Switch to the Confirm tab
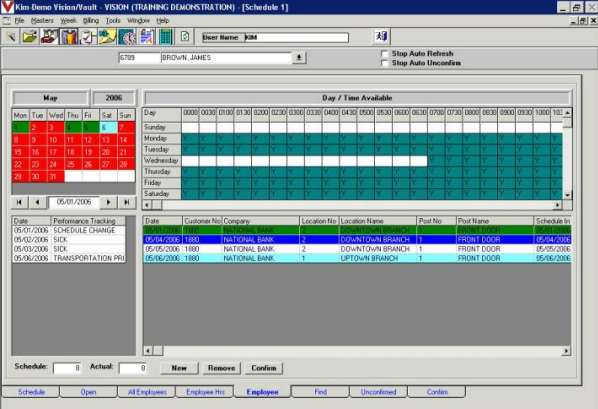Screen dimensions: 598x409 [437, 392]
